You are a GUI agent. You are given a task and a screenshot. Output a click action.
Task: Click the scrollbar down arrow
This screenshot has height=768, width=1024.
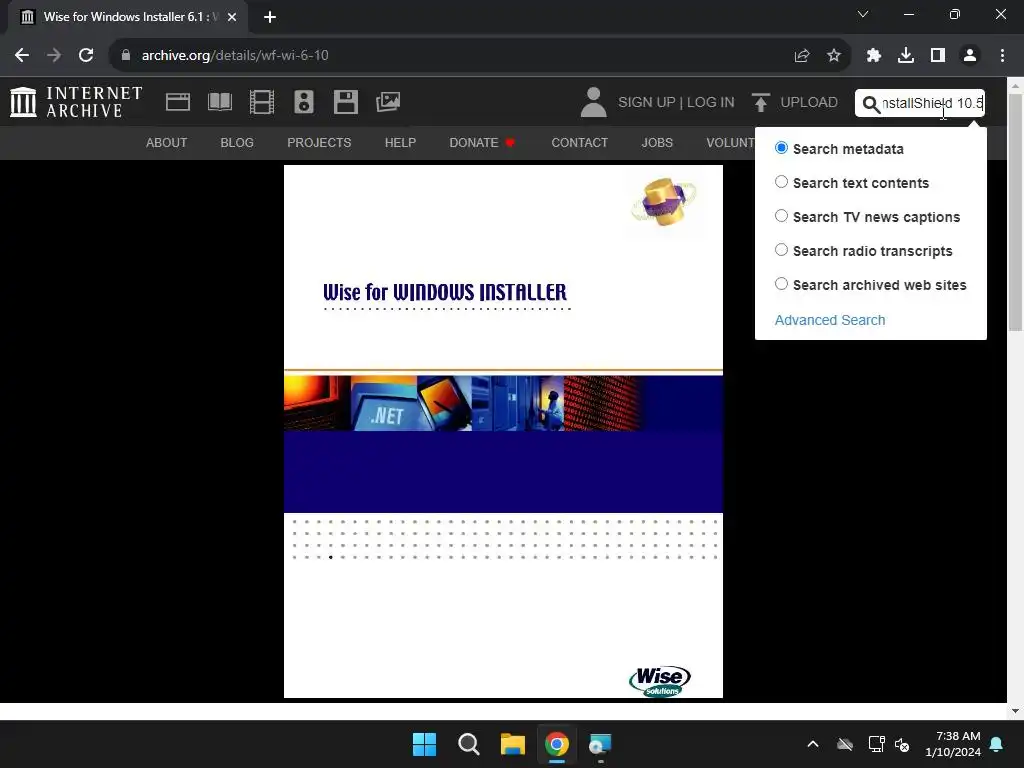coord(1016,711)
